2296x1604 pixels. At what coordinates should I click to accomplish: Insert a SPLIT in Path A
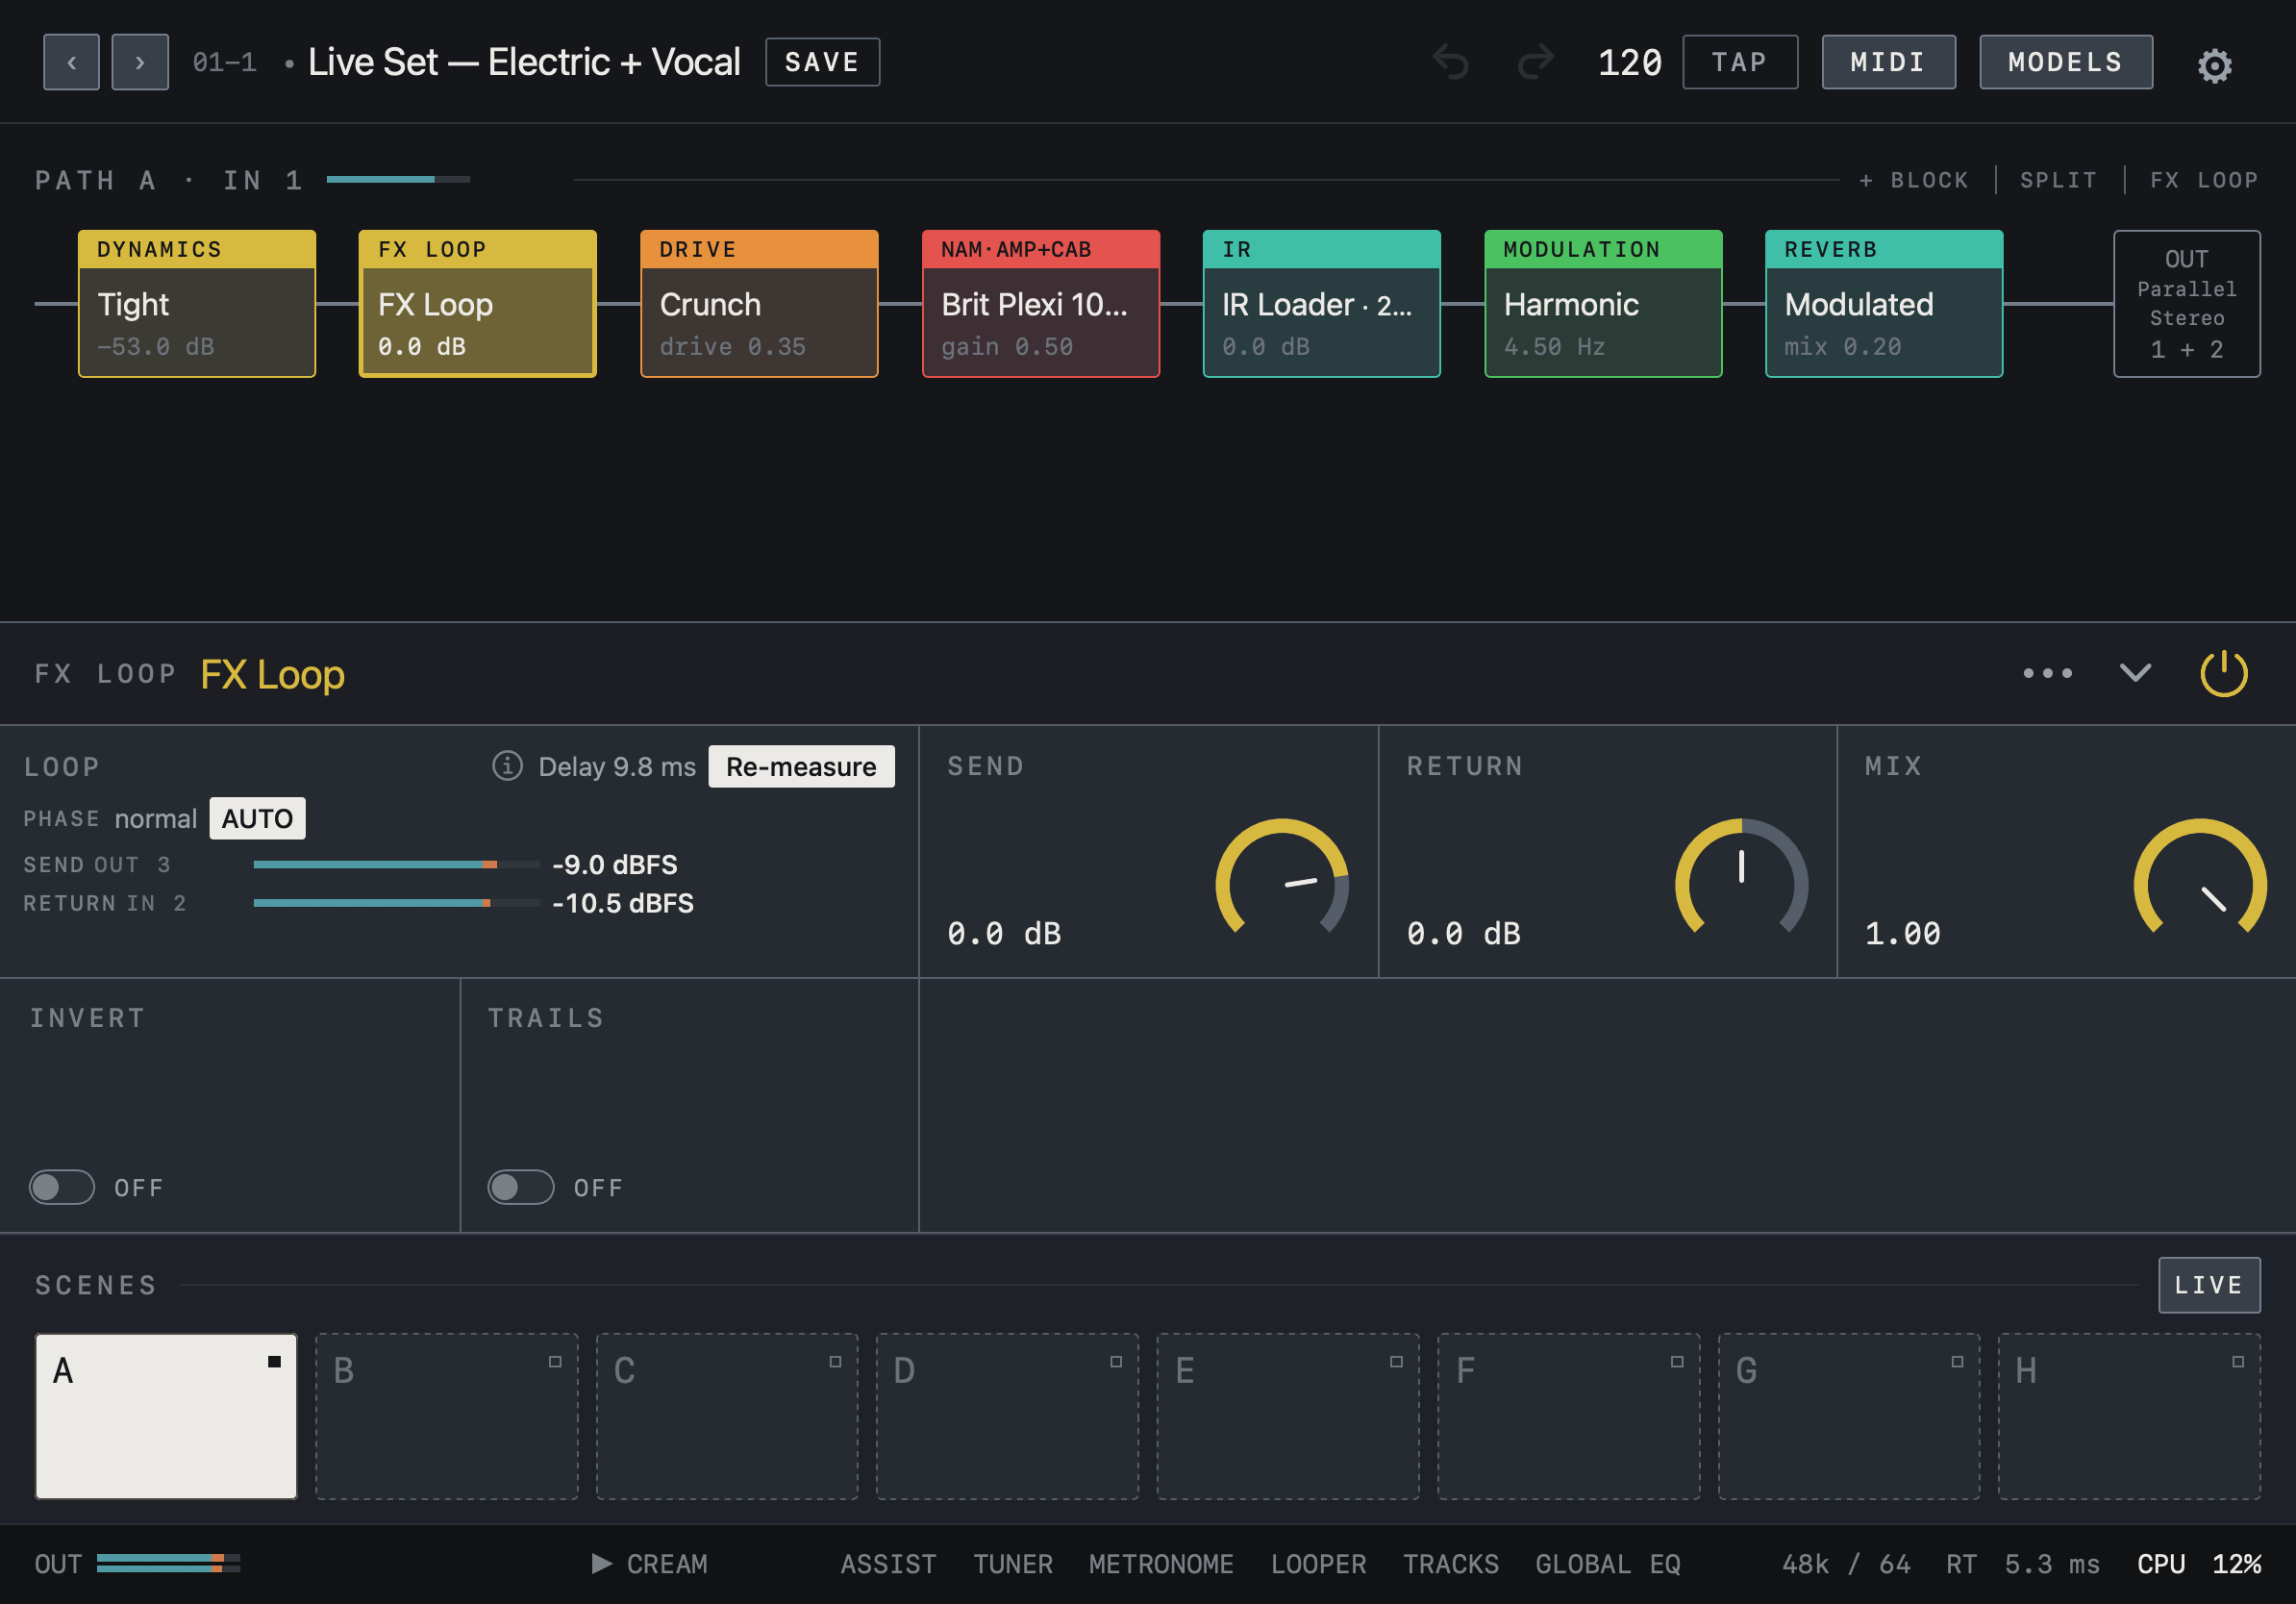2059,180
